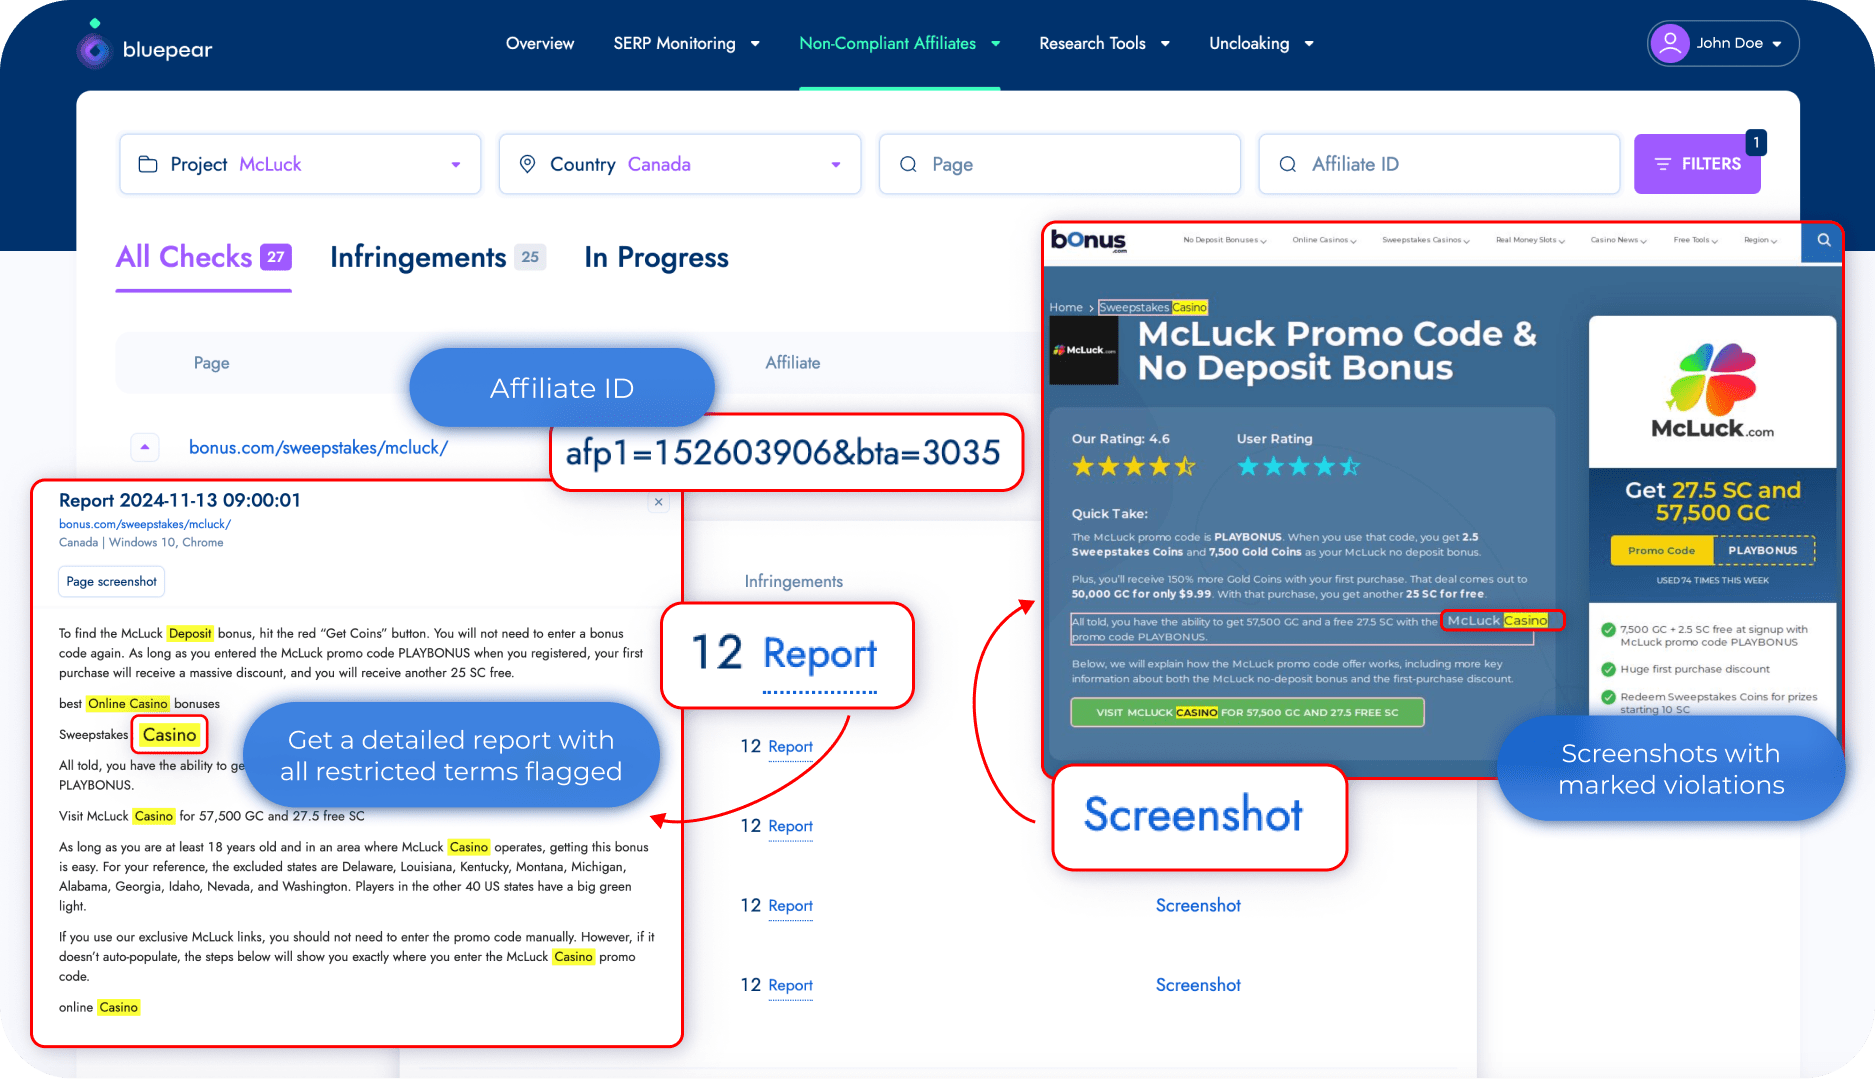This screenshot has width=1875, height=1079.
Task: Open Free Tools menu in screenshot
Action: [x=1696, y=240]
